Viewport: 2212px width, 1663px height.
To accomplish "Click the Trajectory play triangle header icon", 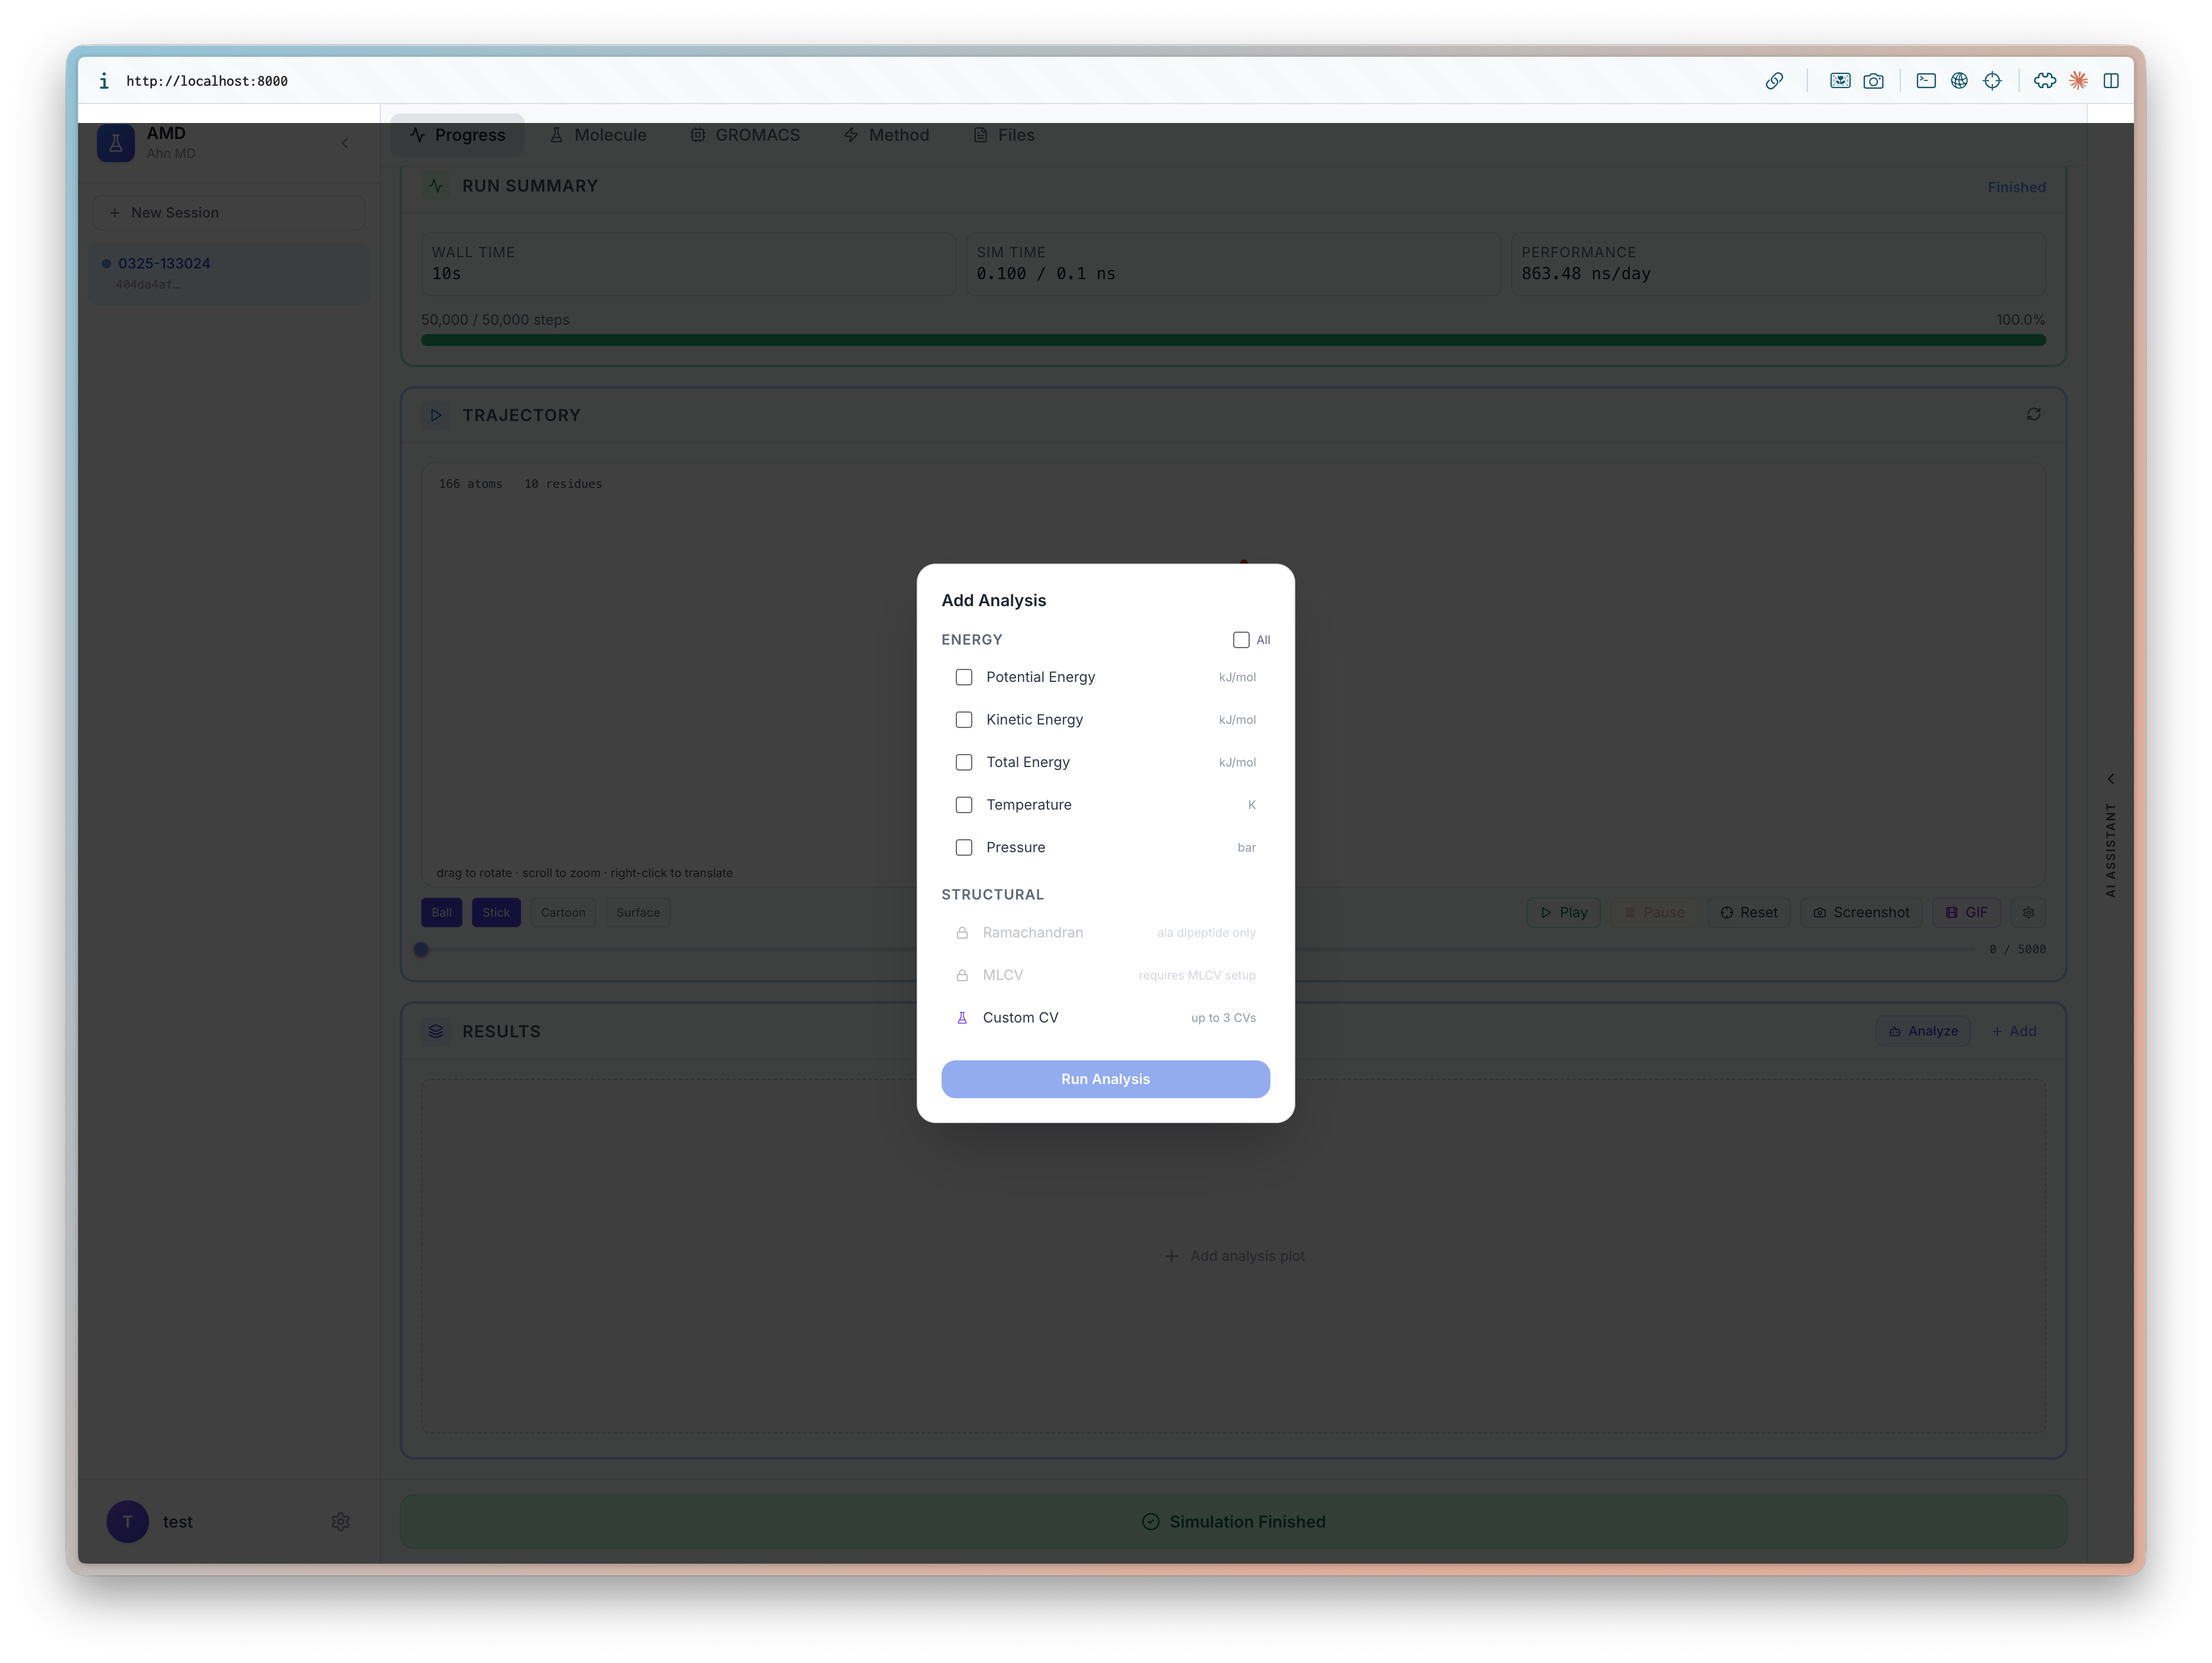I will click(436, 415).
